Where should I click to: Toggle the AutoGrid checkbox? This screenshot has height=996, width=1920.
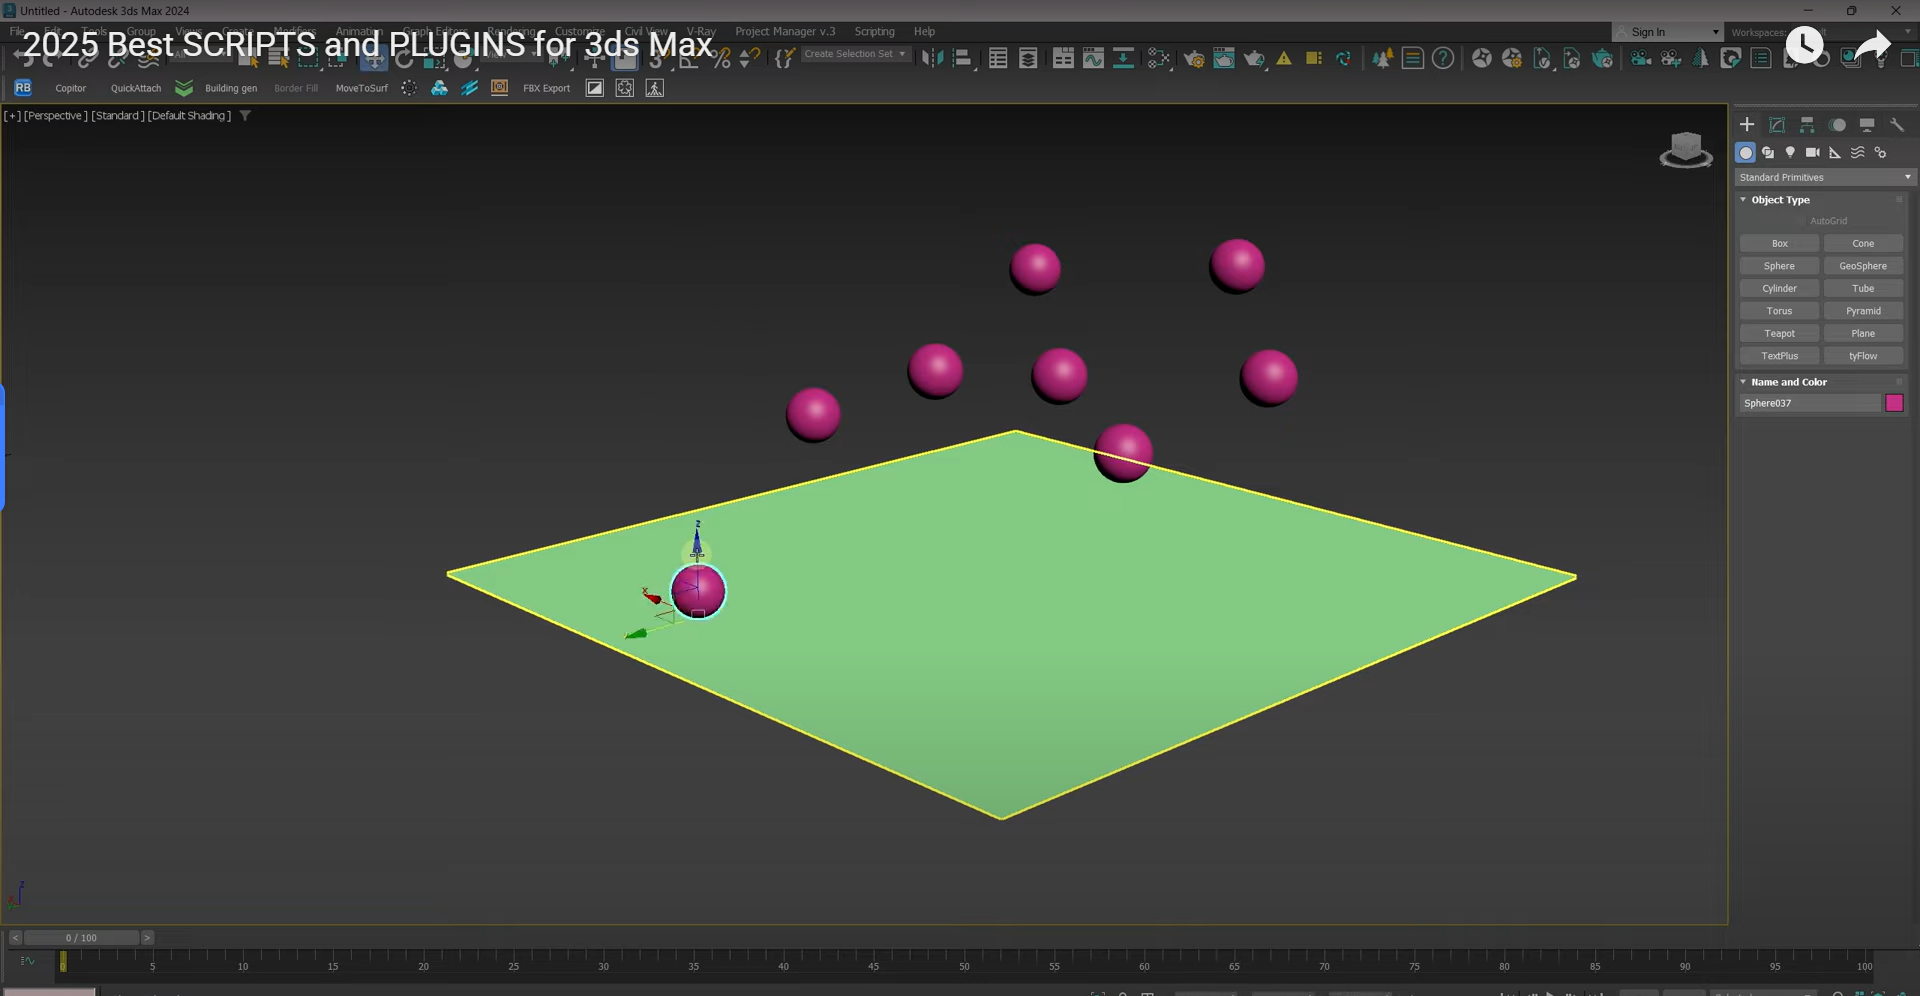(1802, 221)
